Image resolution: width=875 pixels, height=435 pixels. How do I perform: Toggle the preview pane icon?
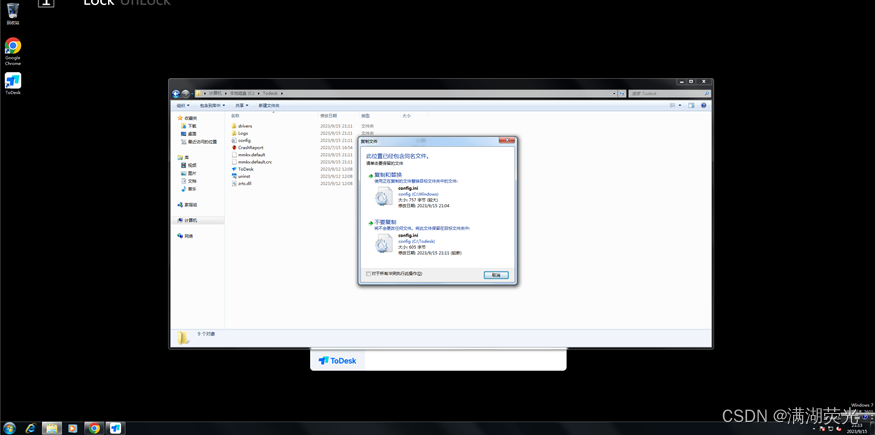click(691, 105)
